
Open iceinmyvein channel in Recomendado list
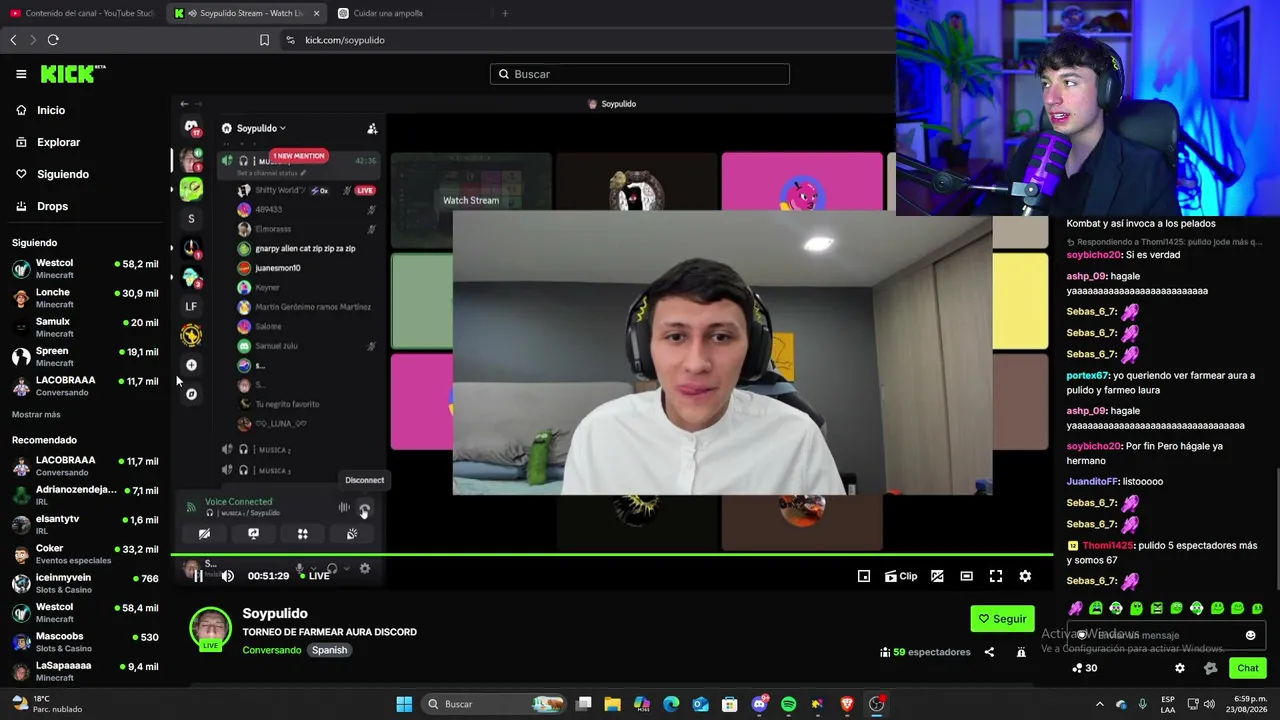tap(85, 583)
